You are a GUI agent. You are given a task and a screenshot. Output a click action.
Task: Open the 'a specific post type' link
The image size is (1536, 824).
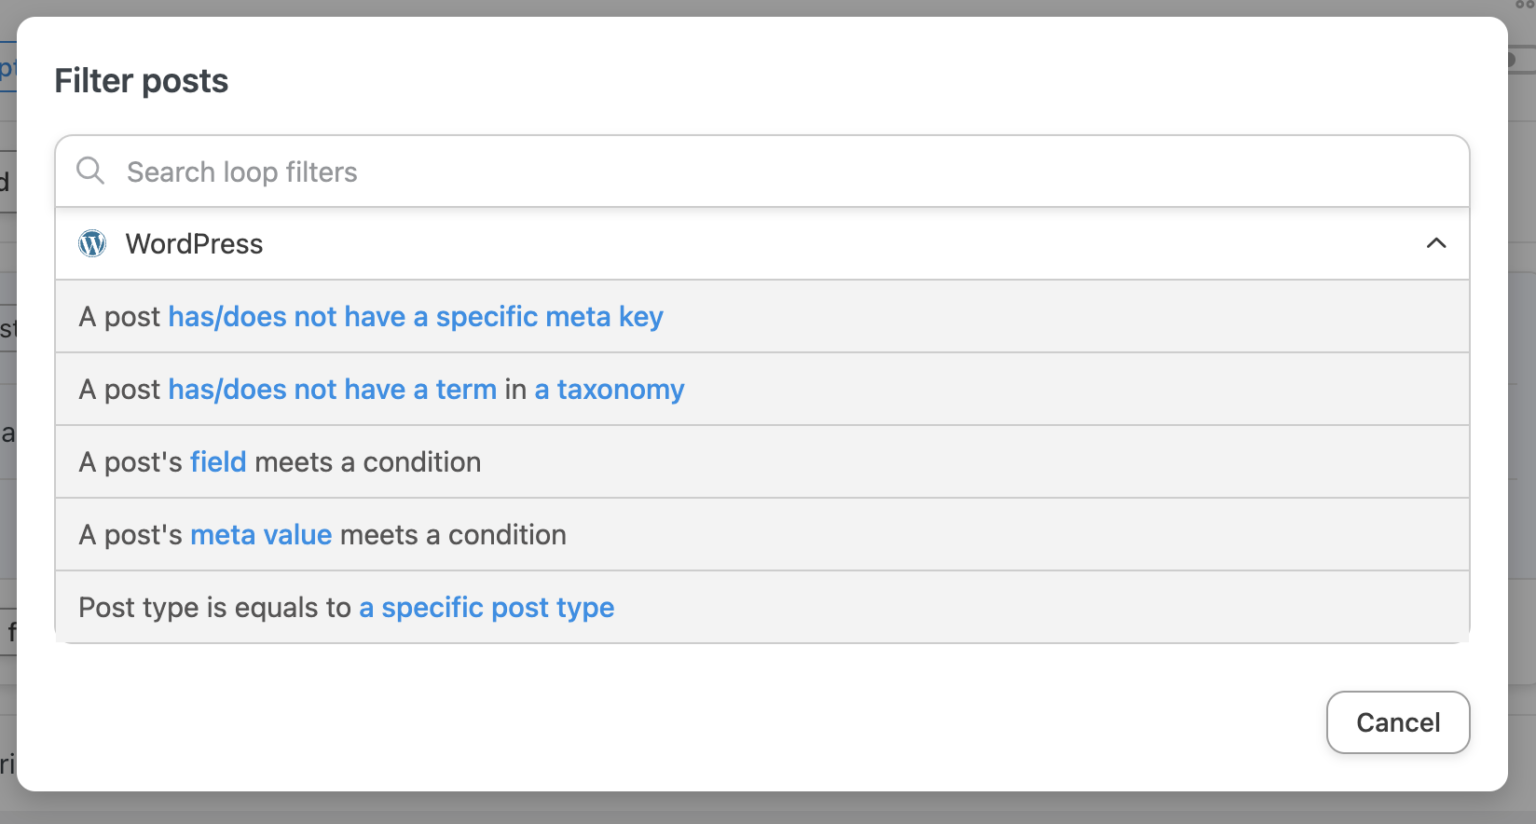[x=487, y=607]
